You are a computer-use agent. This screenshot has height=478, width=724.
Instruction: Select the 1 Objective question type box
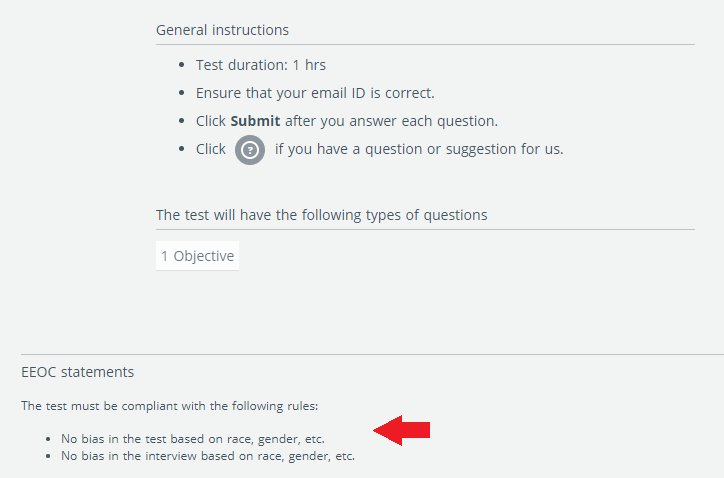tap(197, 256)
